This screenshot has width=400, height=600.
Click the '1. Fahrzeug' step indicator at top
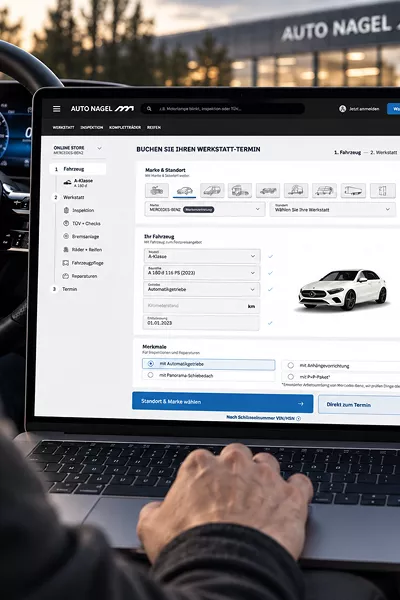coord(347,152)
